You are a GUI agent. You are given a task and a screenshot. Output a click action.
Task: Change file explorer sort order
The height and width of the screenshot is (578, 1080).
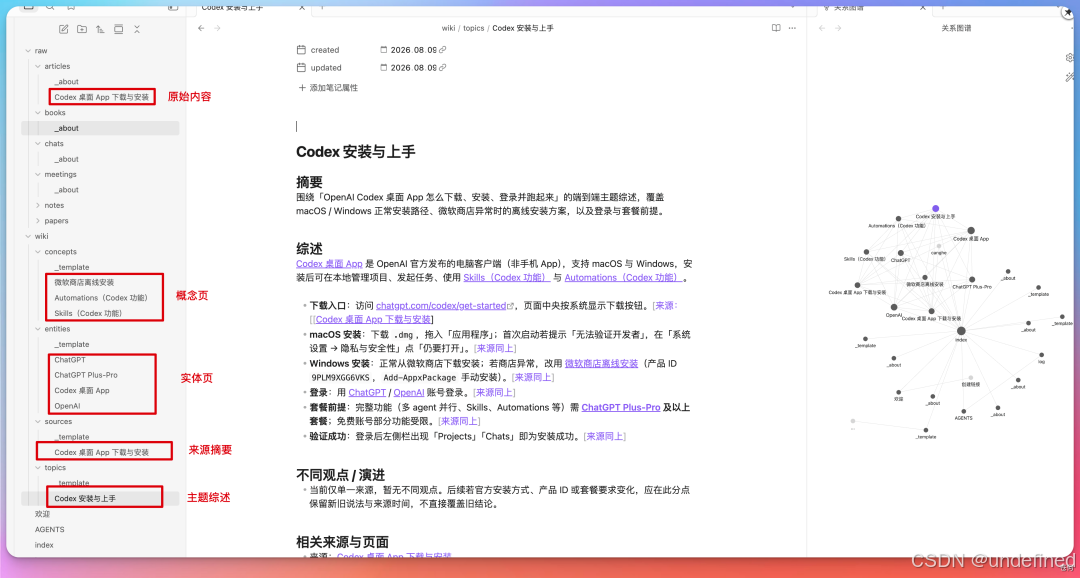[x=101, y=29]
